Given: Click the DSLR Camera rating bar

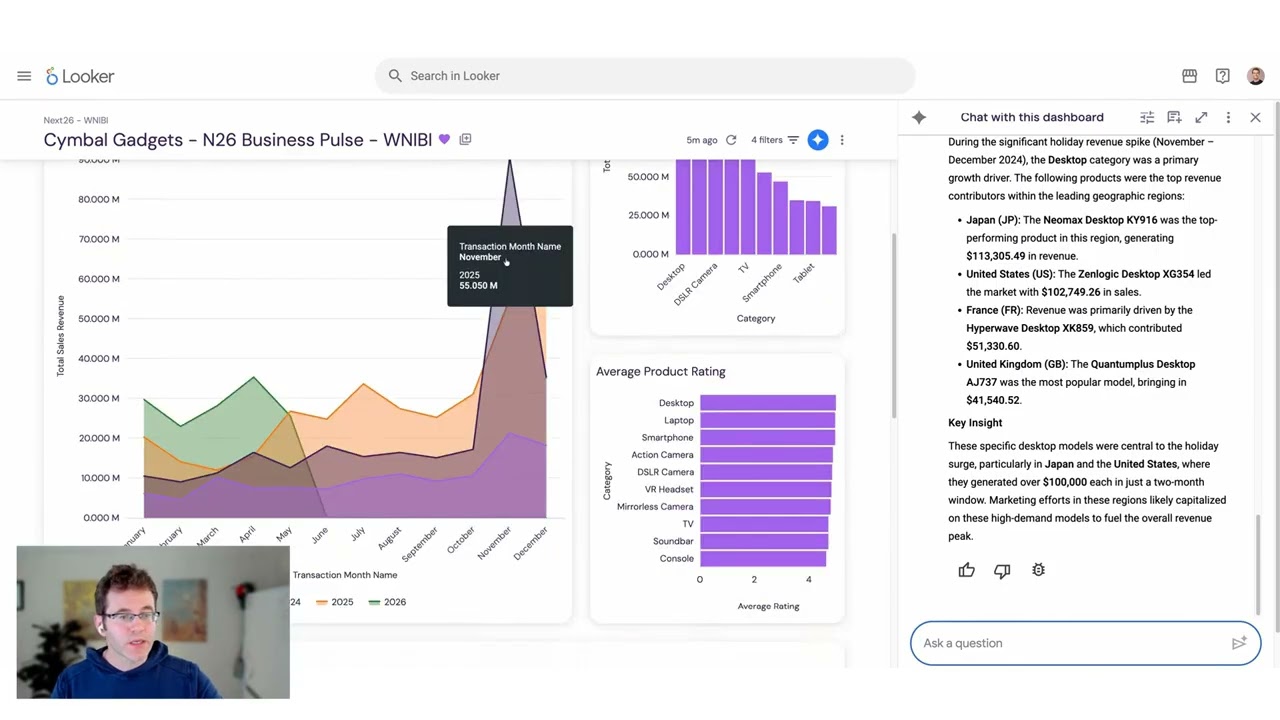Looking at the screenshot, I should tap(766, 472).
